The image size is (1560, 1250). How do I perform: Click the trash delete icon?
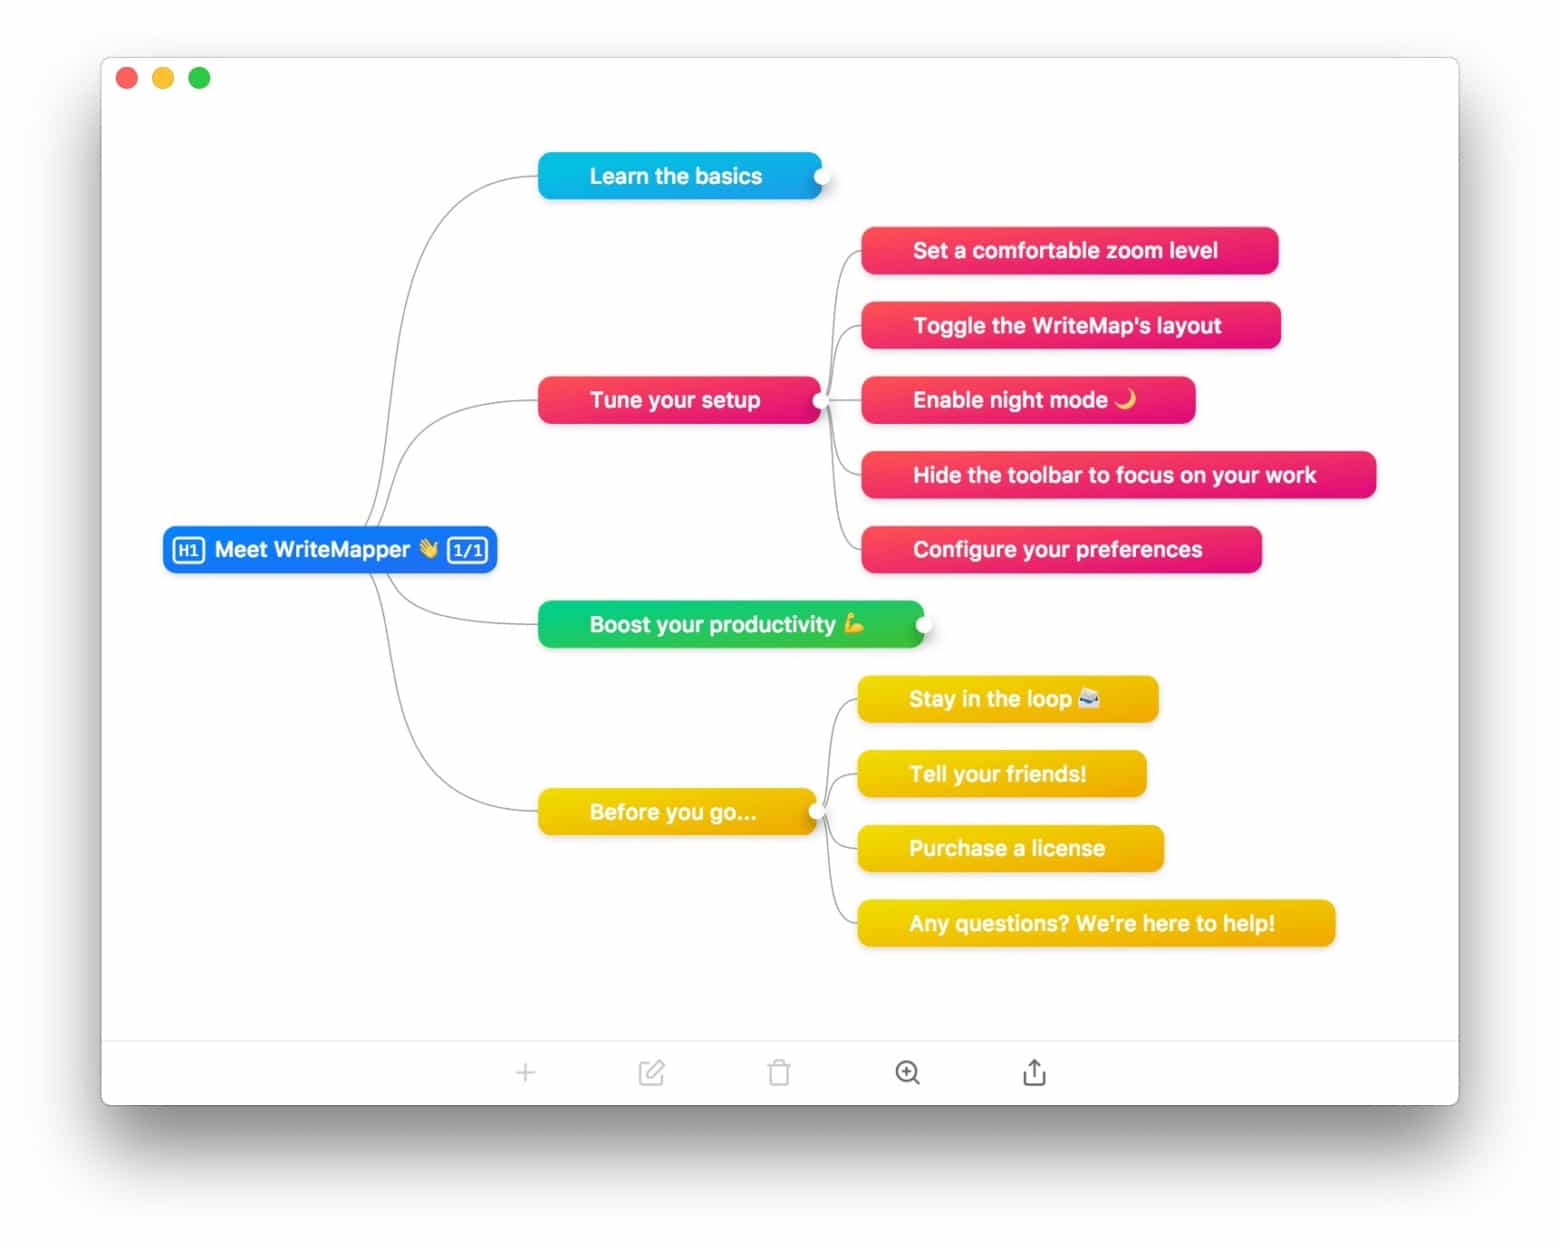click(x=779, y=1073)
